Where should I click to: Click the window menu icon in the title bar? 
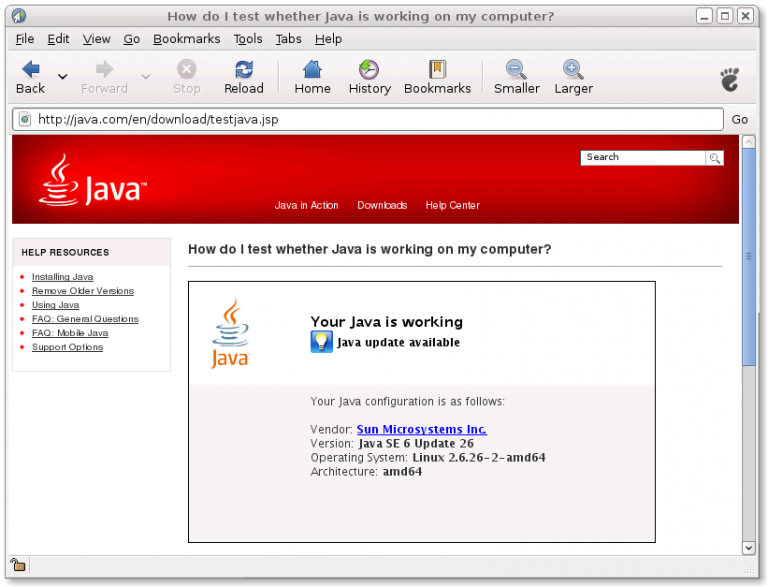pos(19,16)
